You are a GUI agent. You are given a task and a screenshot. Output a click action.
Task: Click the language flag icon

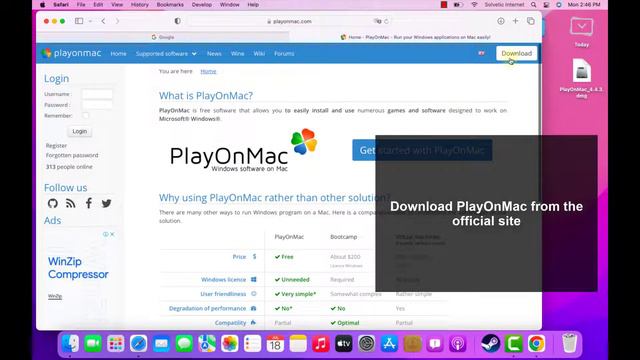[x=482, y=53]
